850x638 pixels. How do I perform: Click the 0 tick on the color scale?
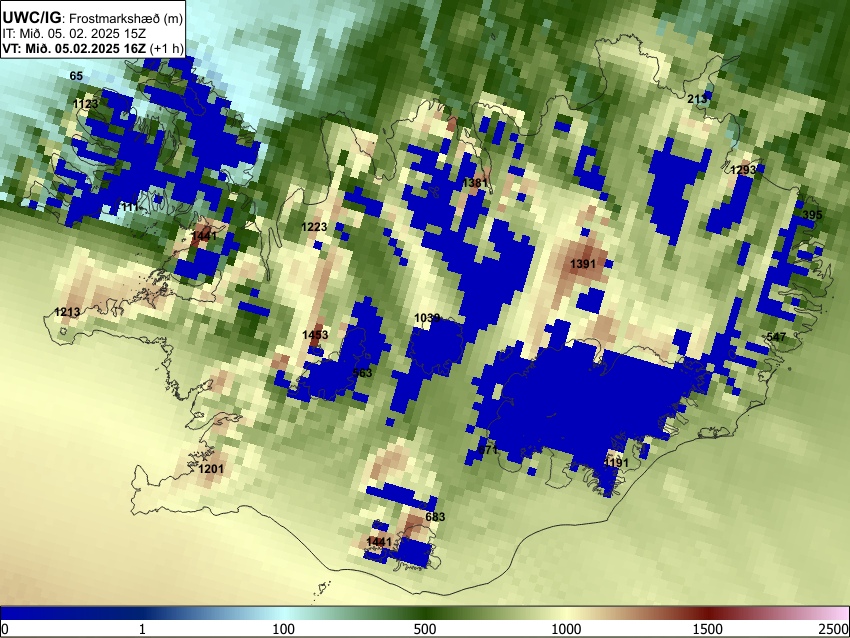[5, 629]
